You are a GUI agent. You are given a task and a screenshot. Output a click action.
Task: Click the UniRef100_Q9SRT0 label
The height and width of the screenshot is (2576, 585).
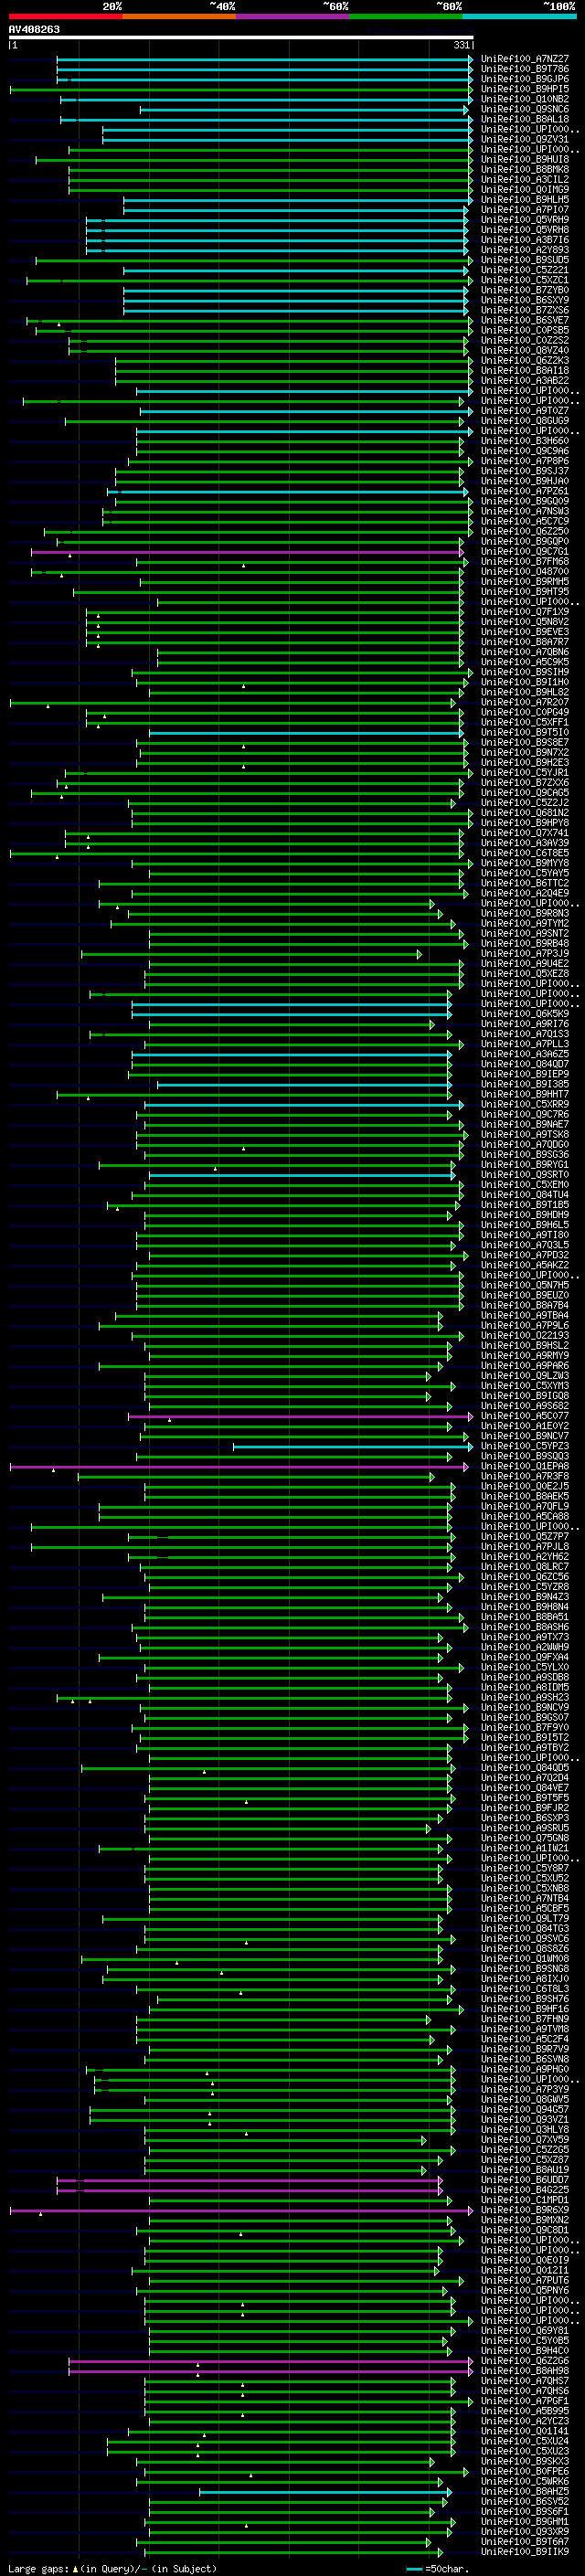pyautogui.click(x=524, y=1175)
